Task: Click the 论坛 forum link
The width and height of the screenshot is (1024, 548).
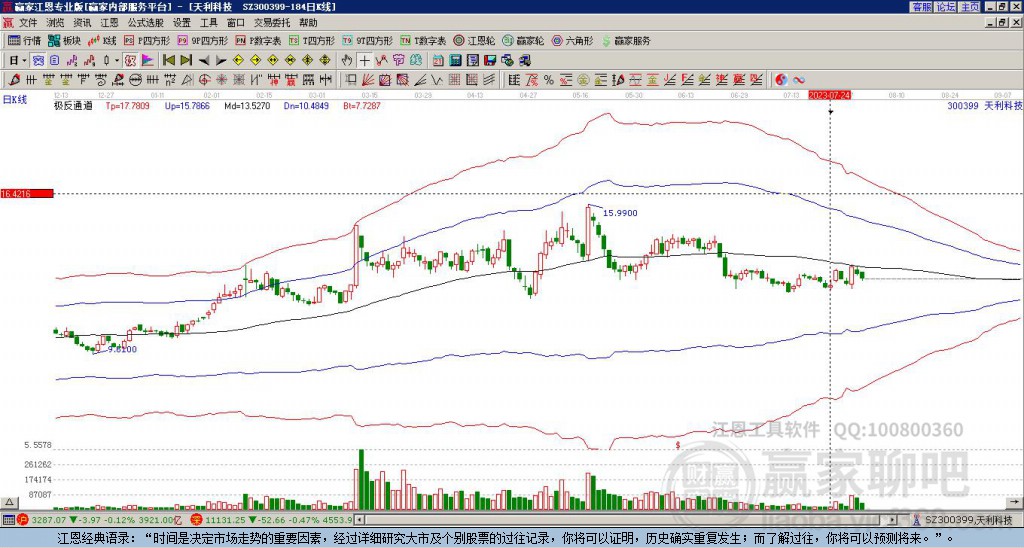Action: coord(945,7)
